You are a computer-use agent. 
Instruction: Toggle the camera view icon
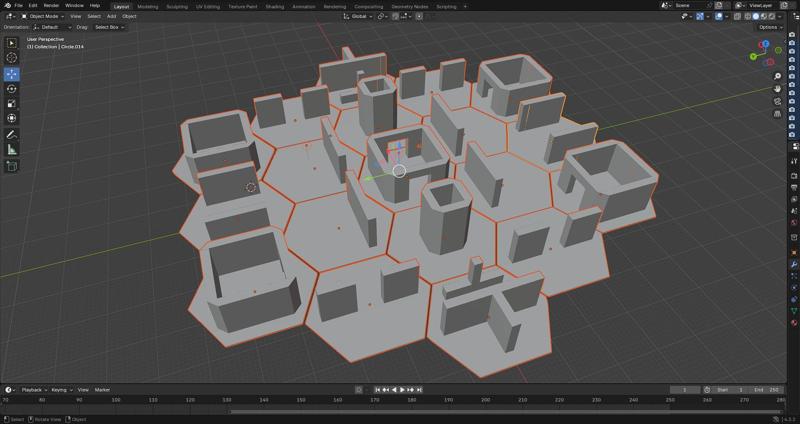[x=777, y=102]
